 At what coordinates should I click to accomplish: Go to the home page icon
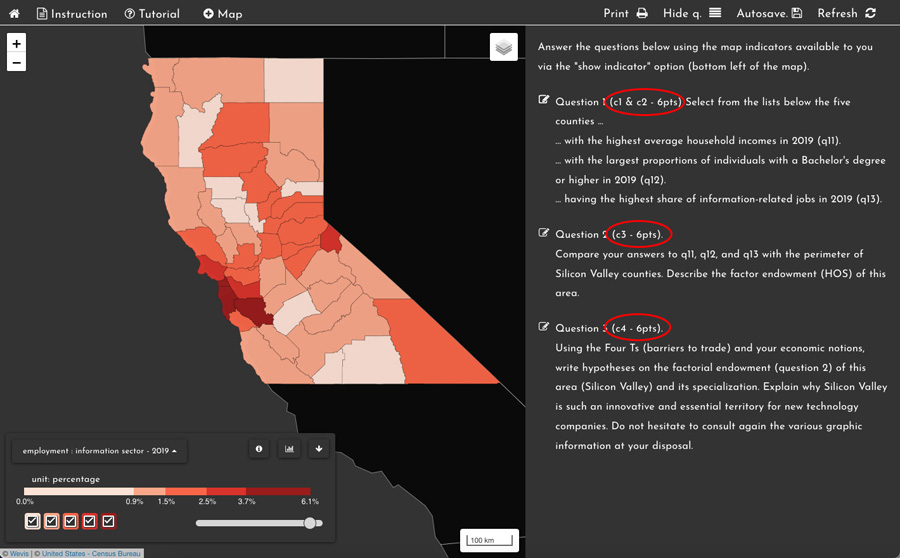point(14,13)
